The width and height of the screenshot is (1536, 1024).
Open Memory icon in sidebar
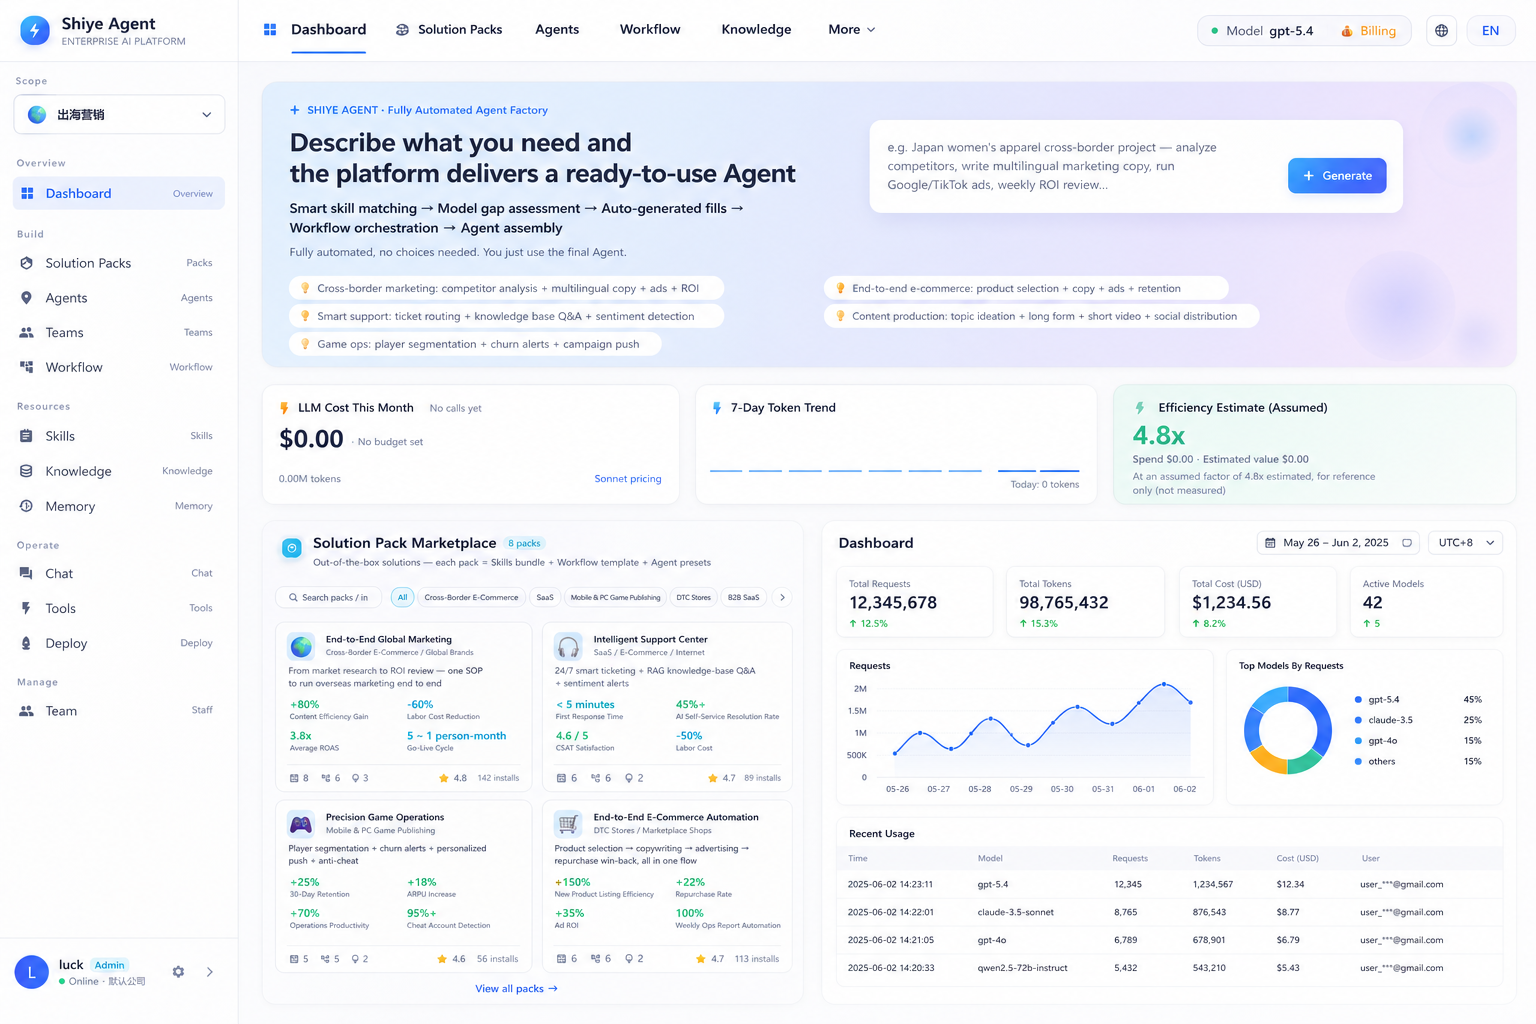(27, 506)
